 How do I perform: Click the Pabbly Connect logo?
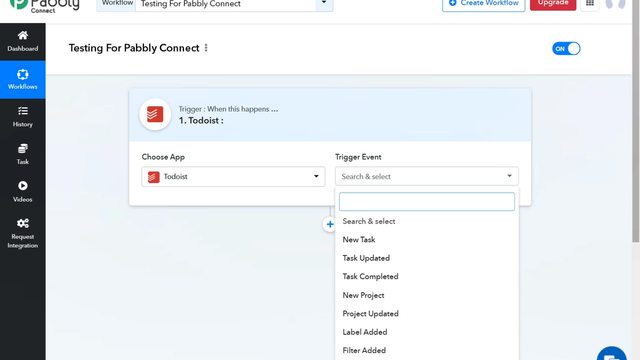coord(44,6)
